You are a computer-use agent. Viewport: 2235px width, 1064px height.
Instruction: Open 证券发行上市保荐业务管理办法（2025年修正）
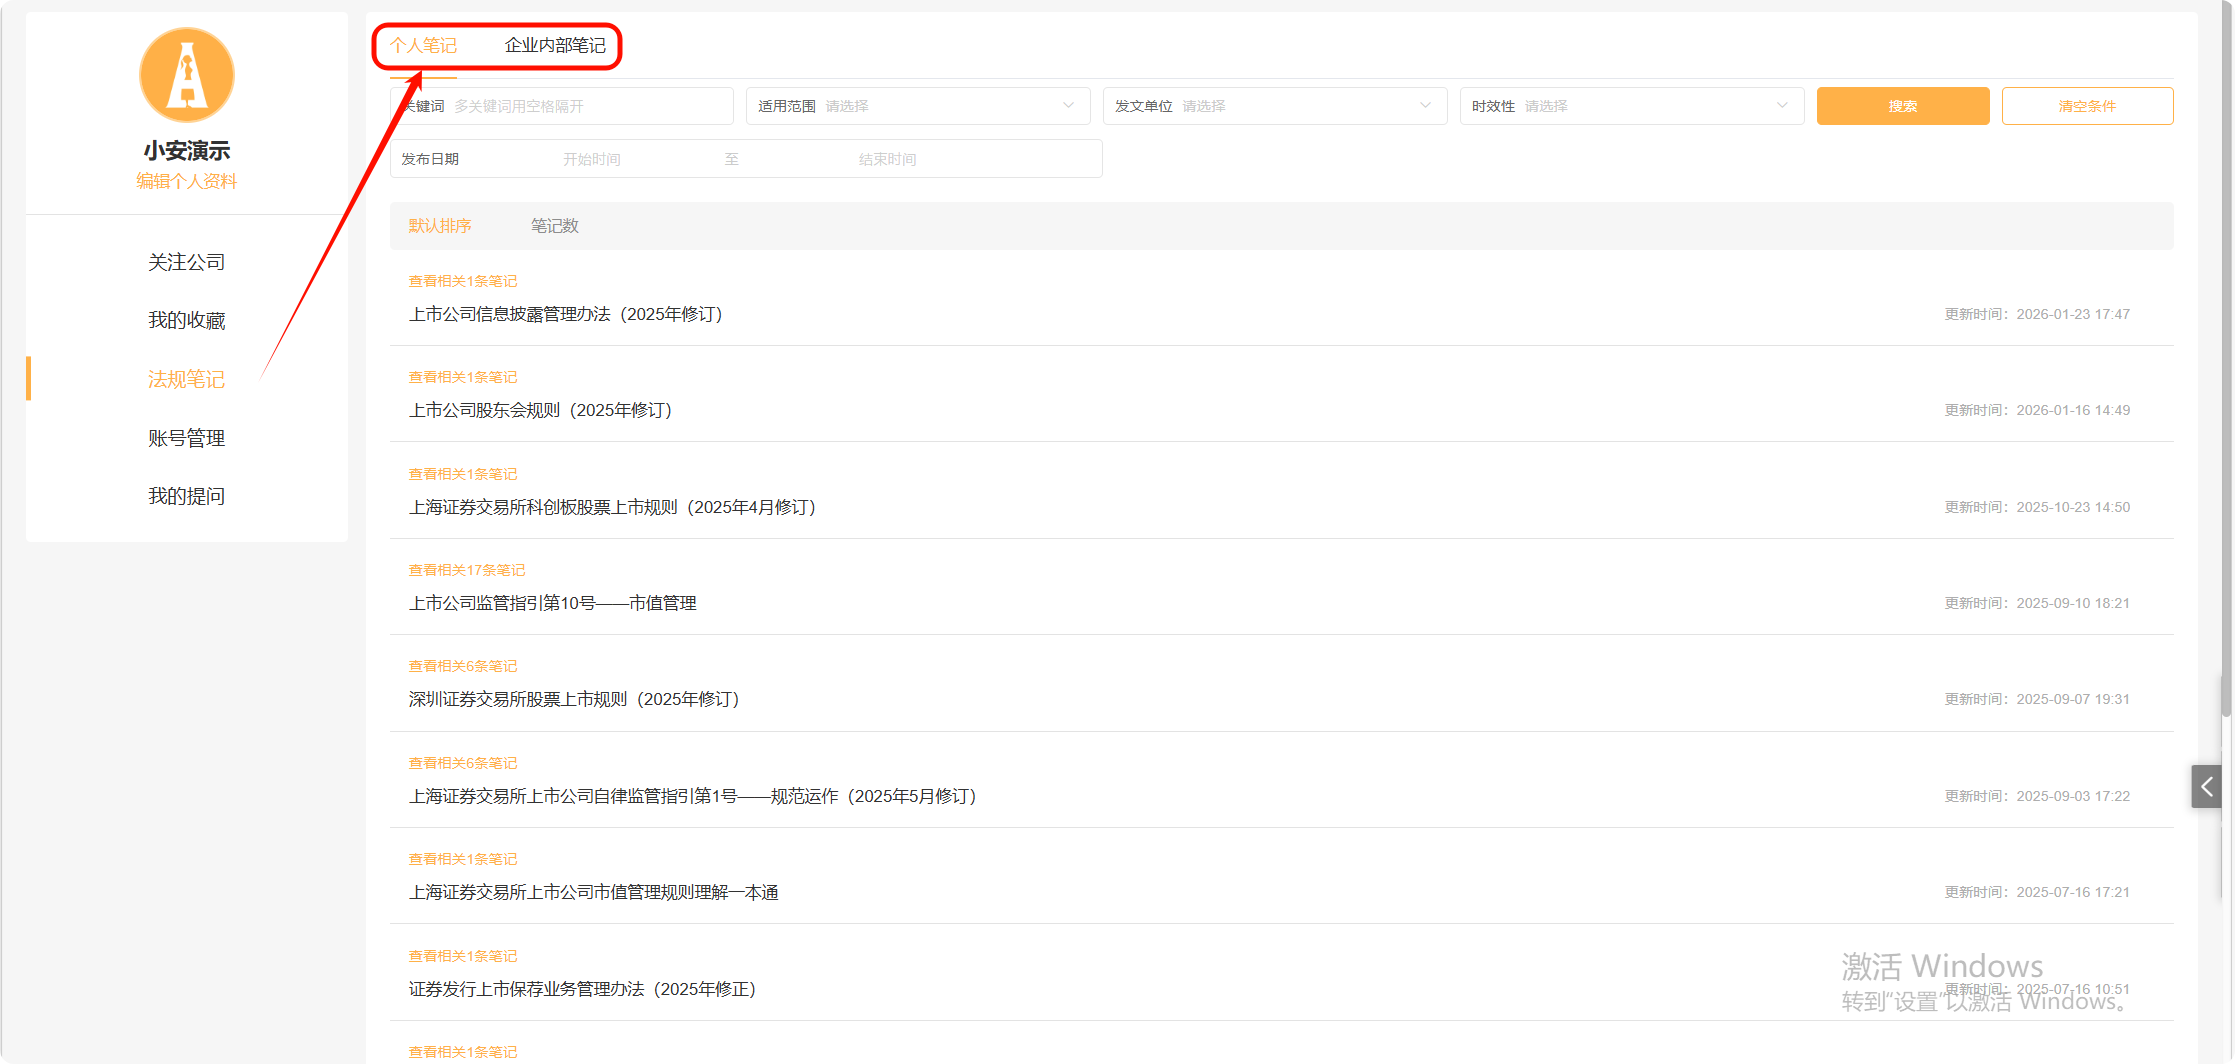583,989
